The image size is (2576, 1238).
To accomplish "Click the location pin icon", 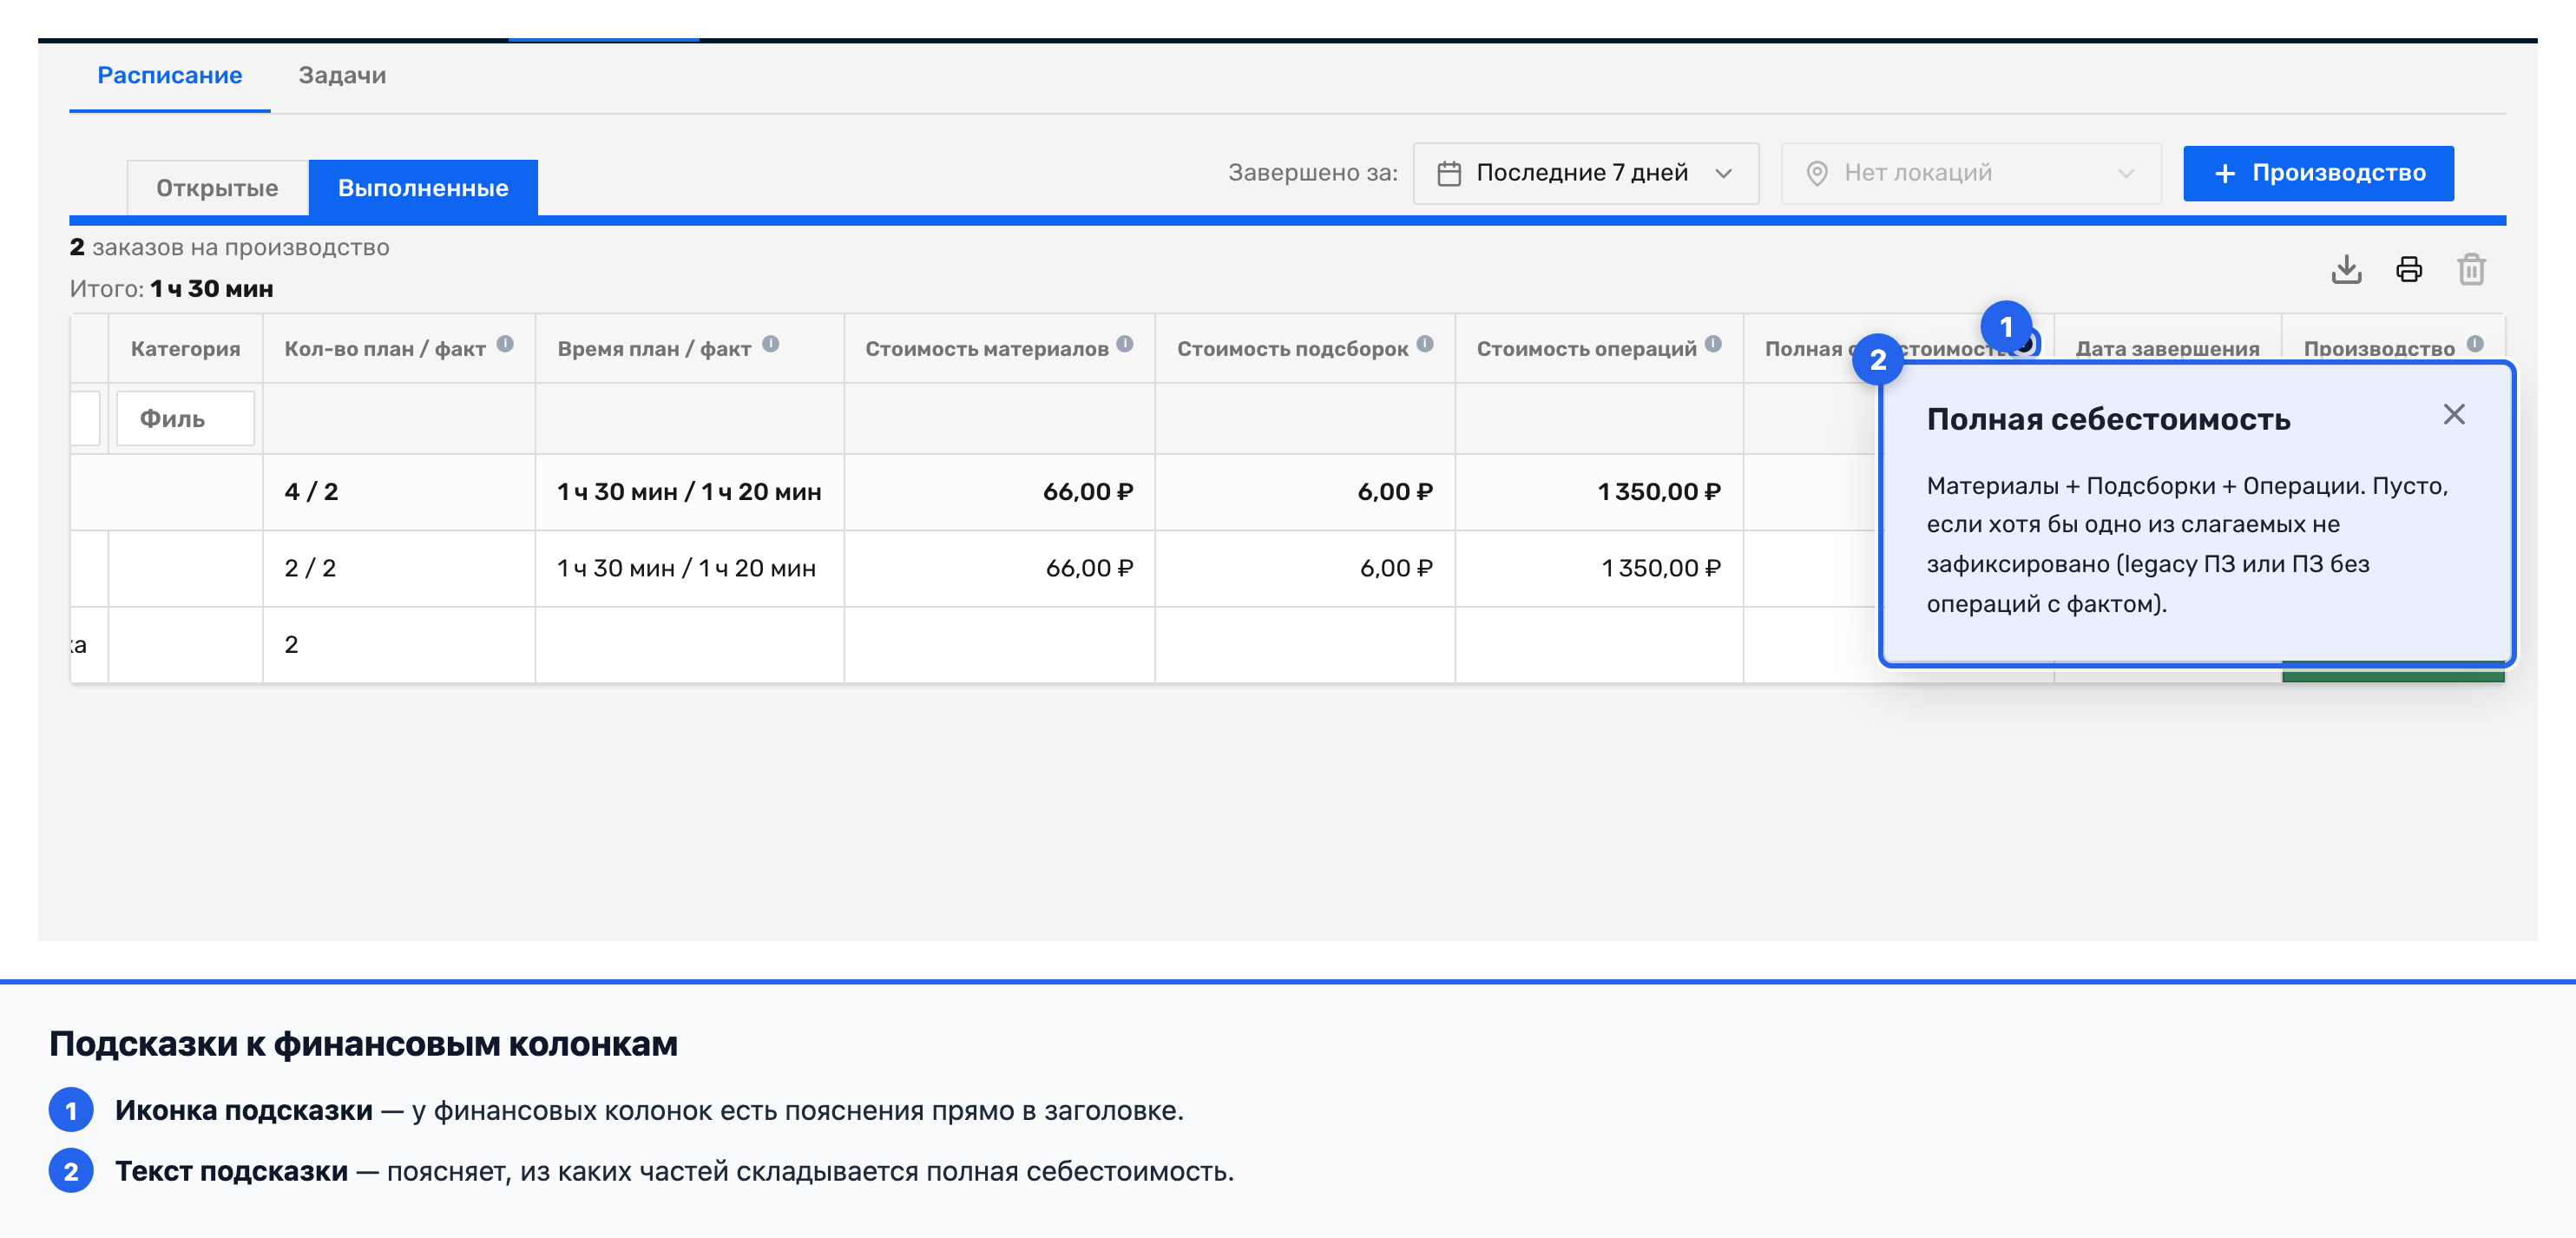I will pos(1817,174).
